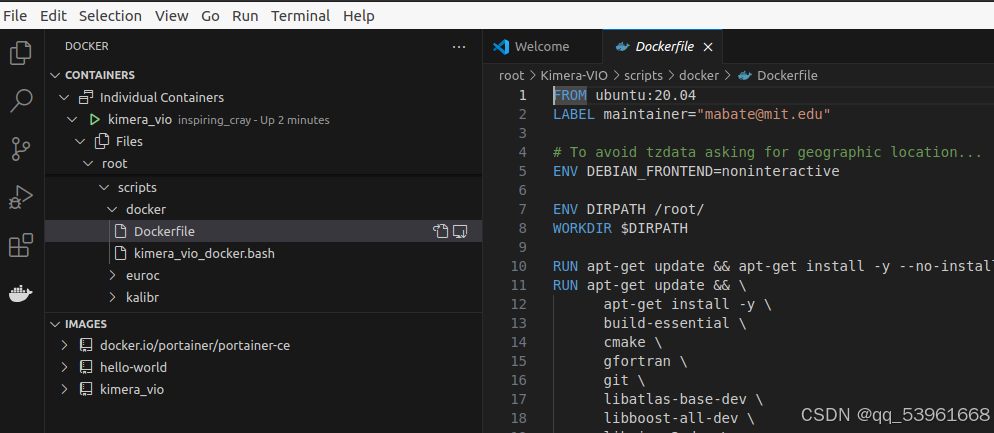The image size is (994, 433).
Task: Expand the docker.io/portainer/portainer-ce image chevron
Action: [64, 346]
